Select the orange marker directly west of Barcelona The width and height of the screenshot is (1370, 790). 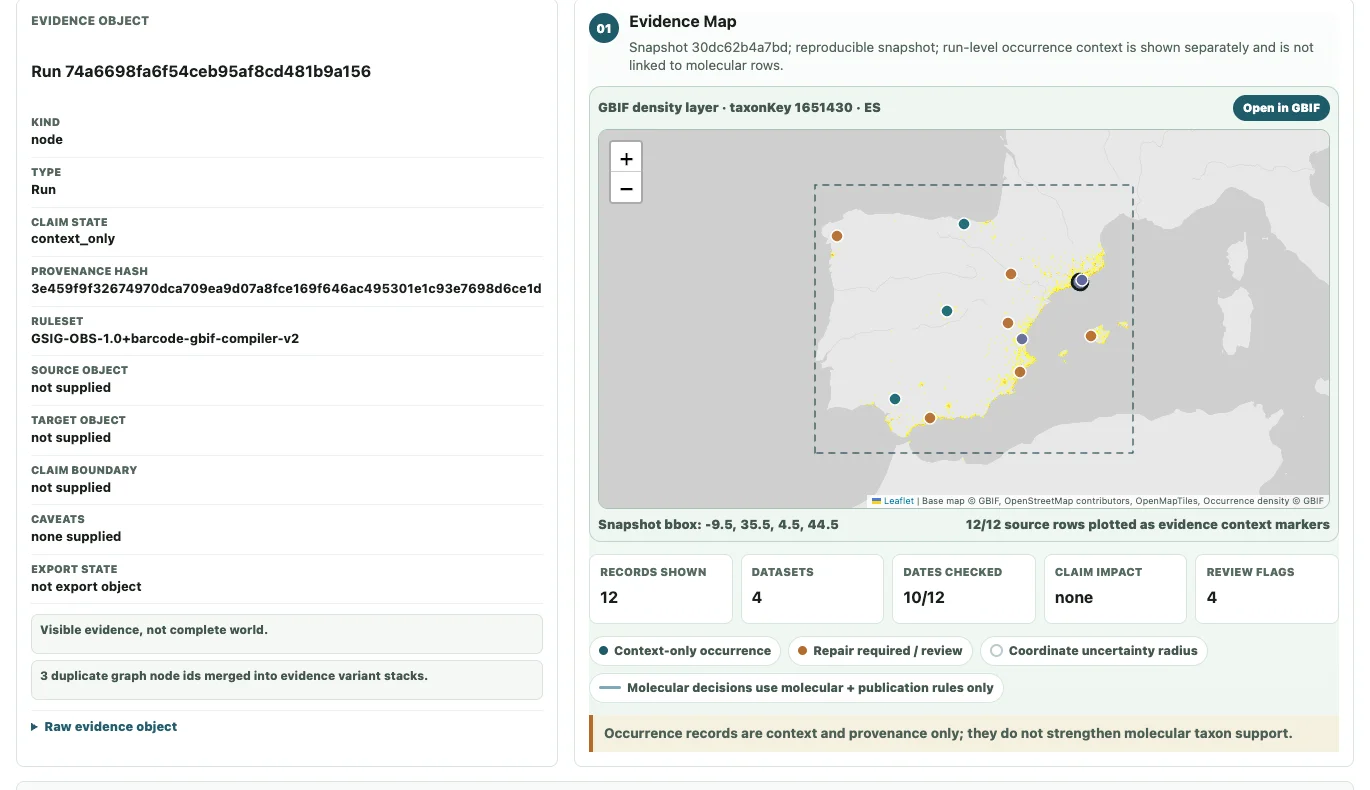coord(1011,274)
